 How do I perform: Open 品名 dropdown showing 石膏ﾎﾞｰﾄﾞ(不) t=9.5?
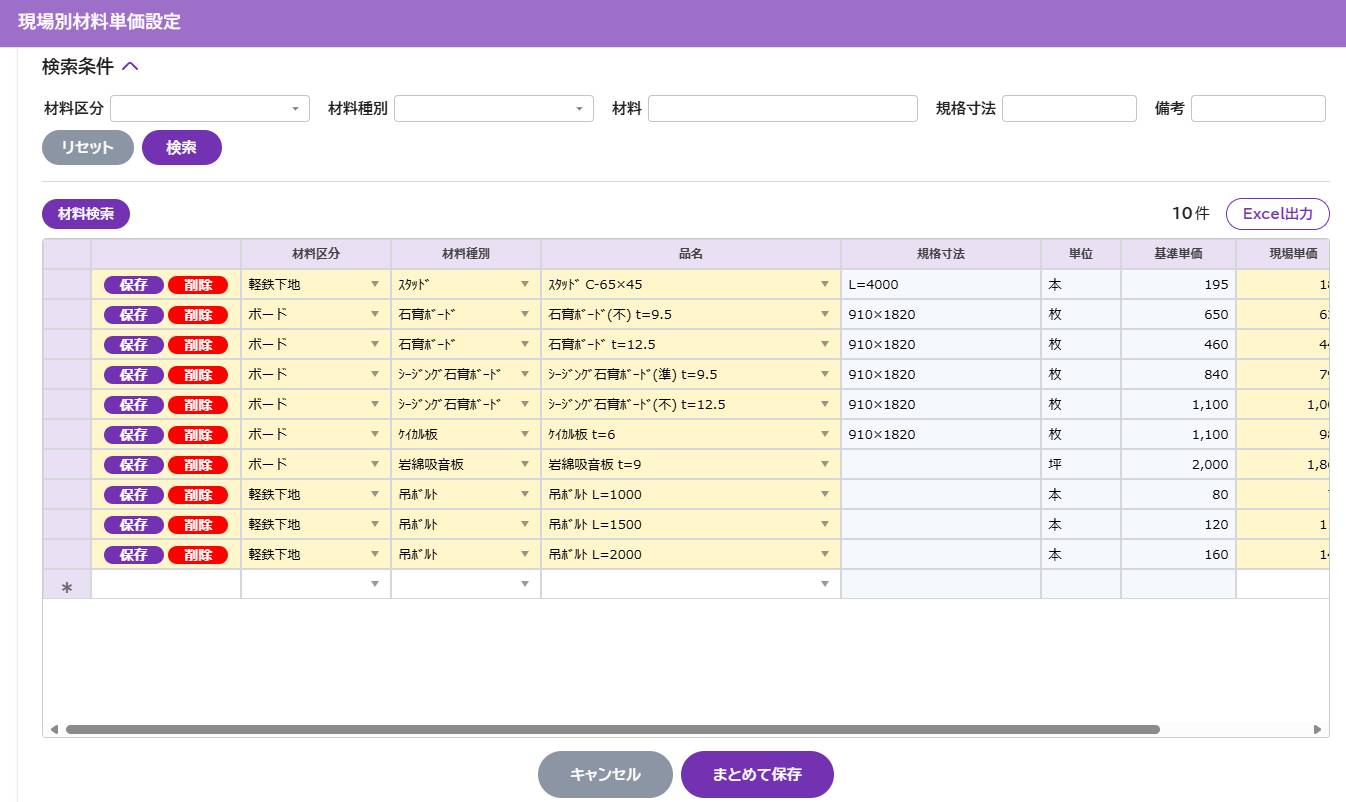pos(825,315)
